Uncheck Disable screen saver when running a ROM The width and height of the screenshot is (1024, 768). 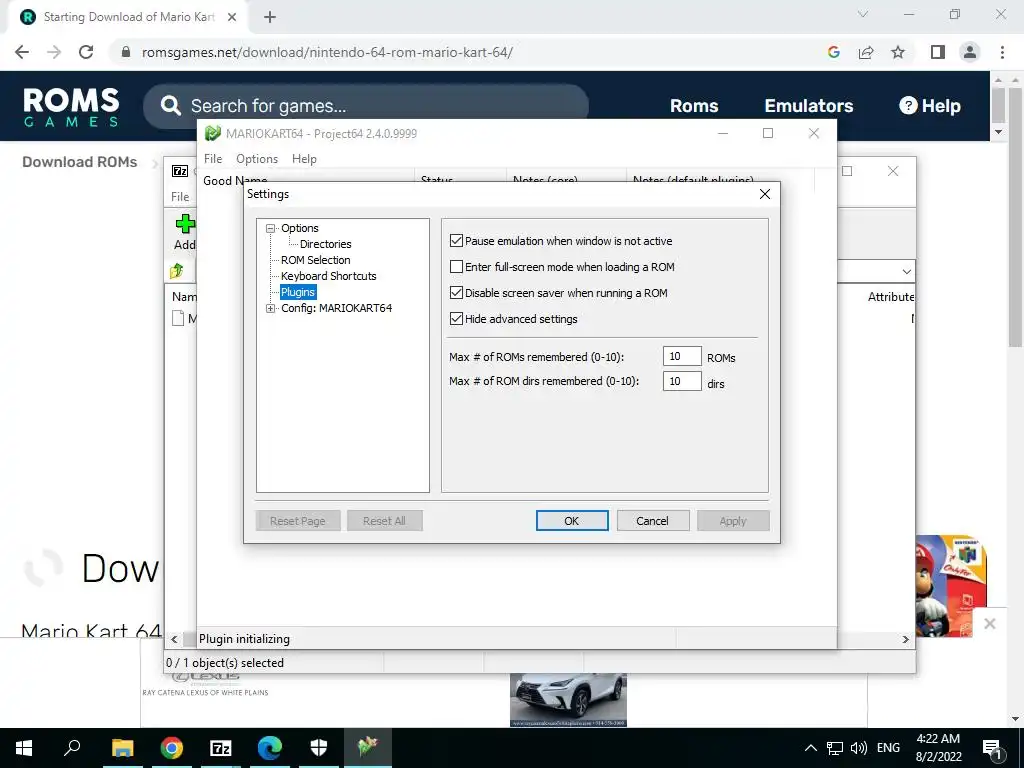tap(456, 293)
